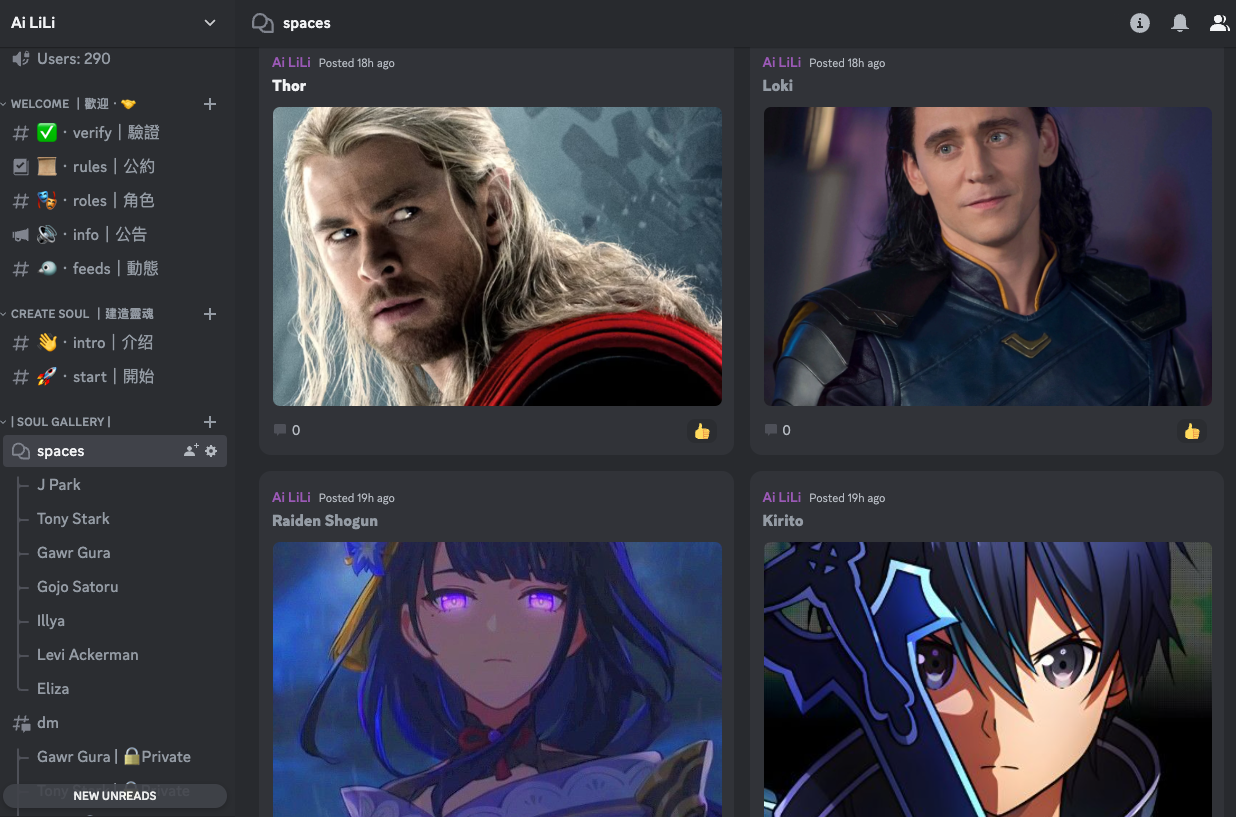Open the Levi Ackerman thread
Screen dimensions: 1236x817
pyautogui.click(x=87, y=655)
